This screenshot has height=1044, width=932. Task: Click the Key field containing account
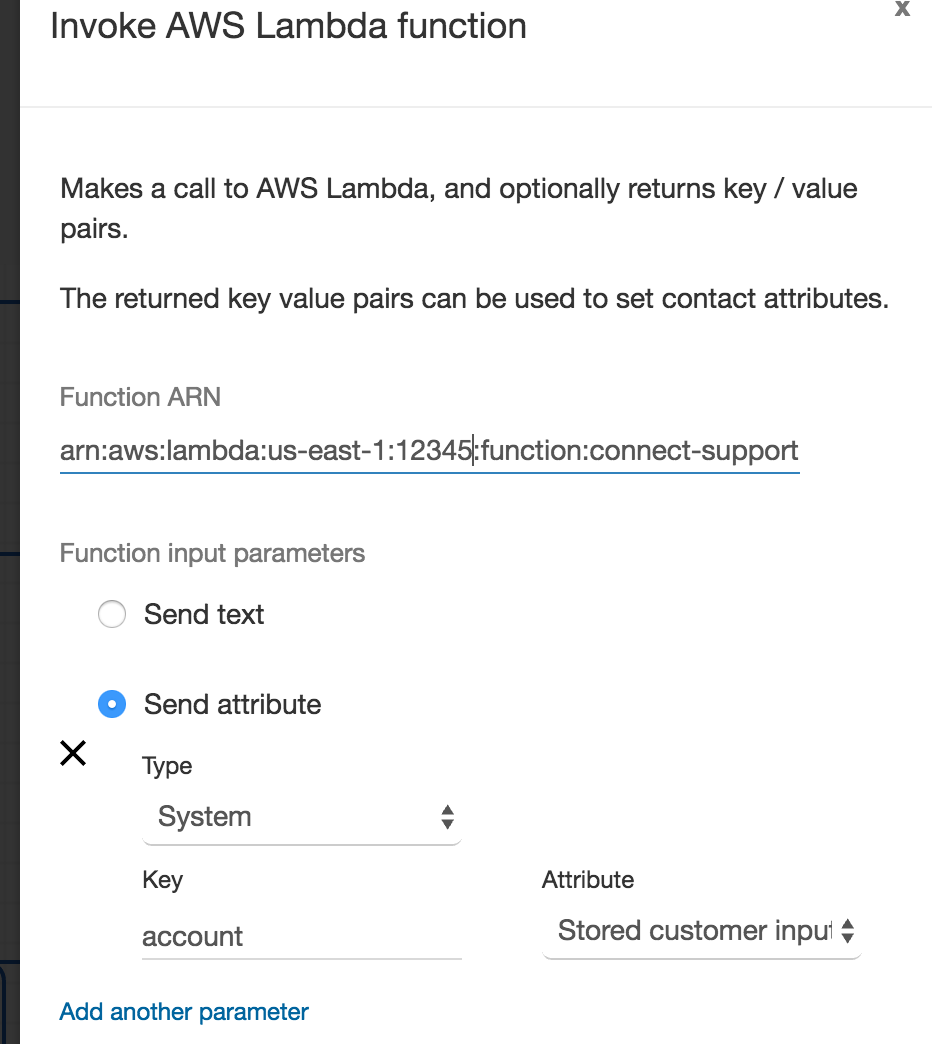pyautogui.click(x=302, y=936)
